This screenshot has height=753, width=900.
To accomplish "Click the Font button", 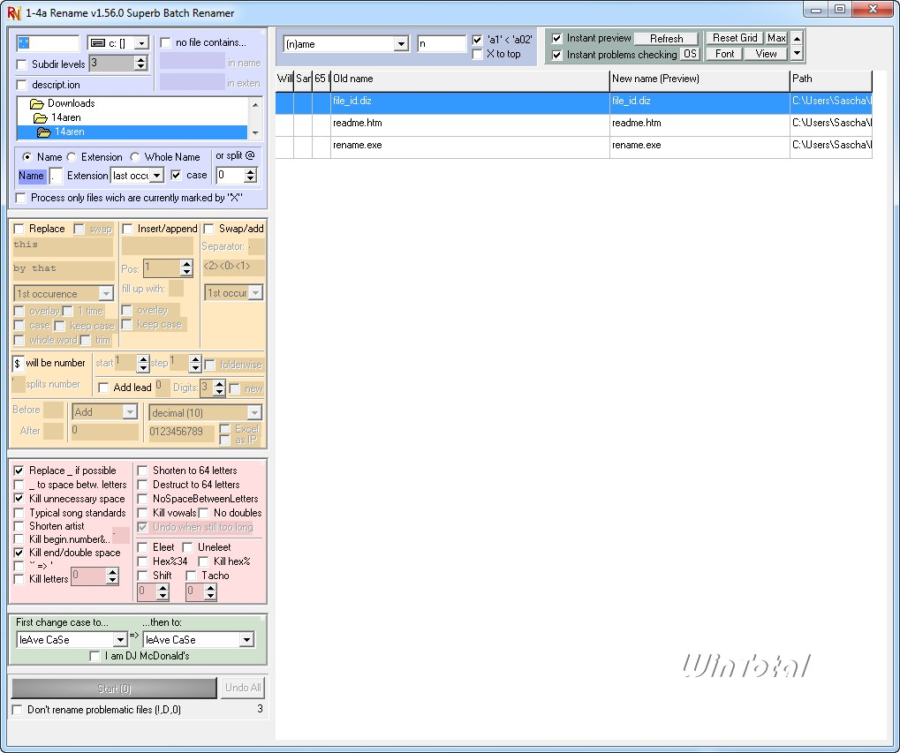I will tap(724, 54).
